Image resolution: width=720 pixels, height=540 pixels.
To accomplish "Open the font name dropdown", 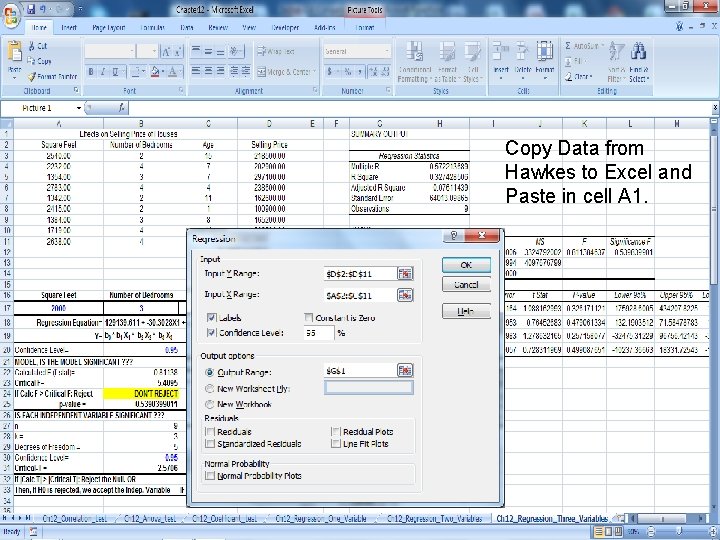I will click(x=132, y=51).
